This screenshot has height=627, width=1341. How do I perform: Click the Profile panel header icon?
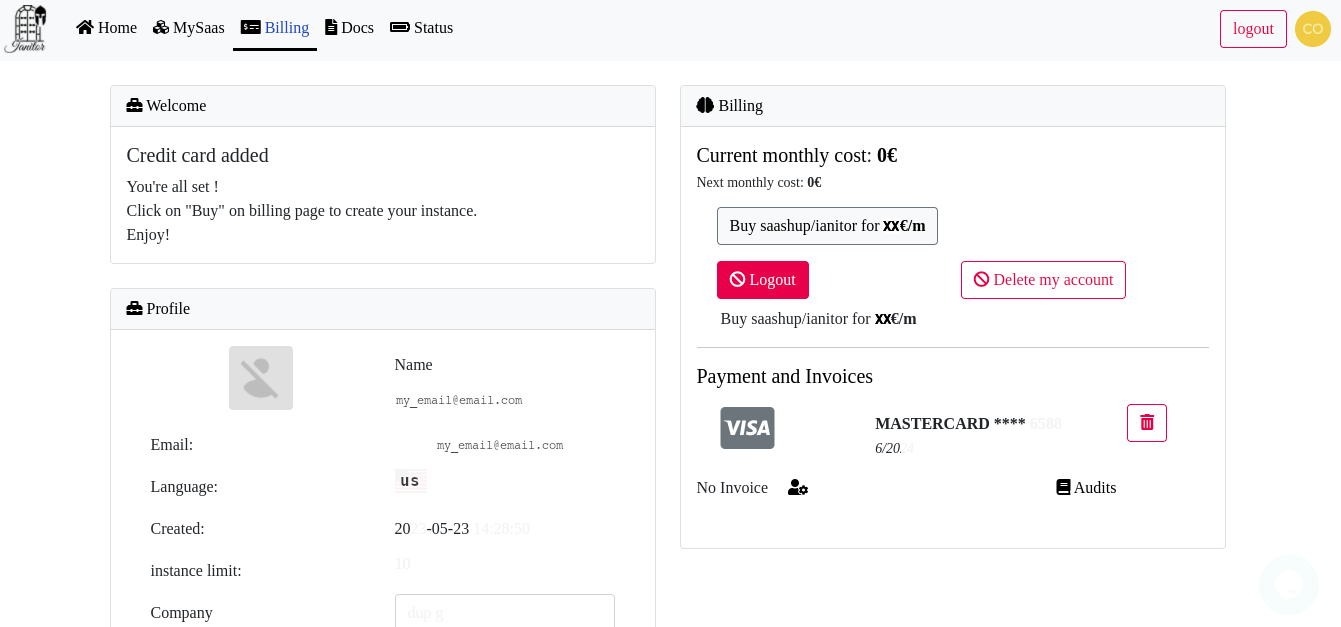(135, 309)
